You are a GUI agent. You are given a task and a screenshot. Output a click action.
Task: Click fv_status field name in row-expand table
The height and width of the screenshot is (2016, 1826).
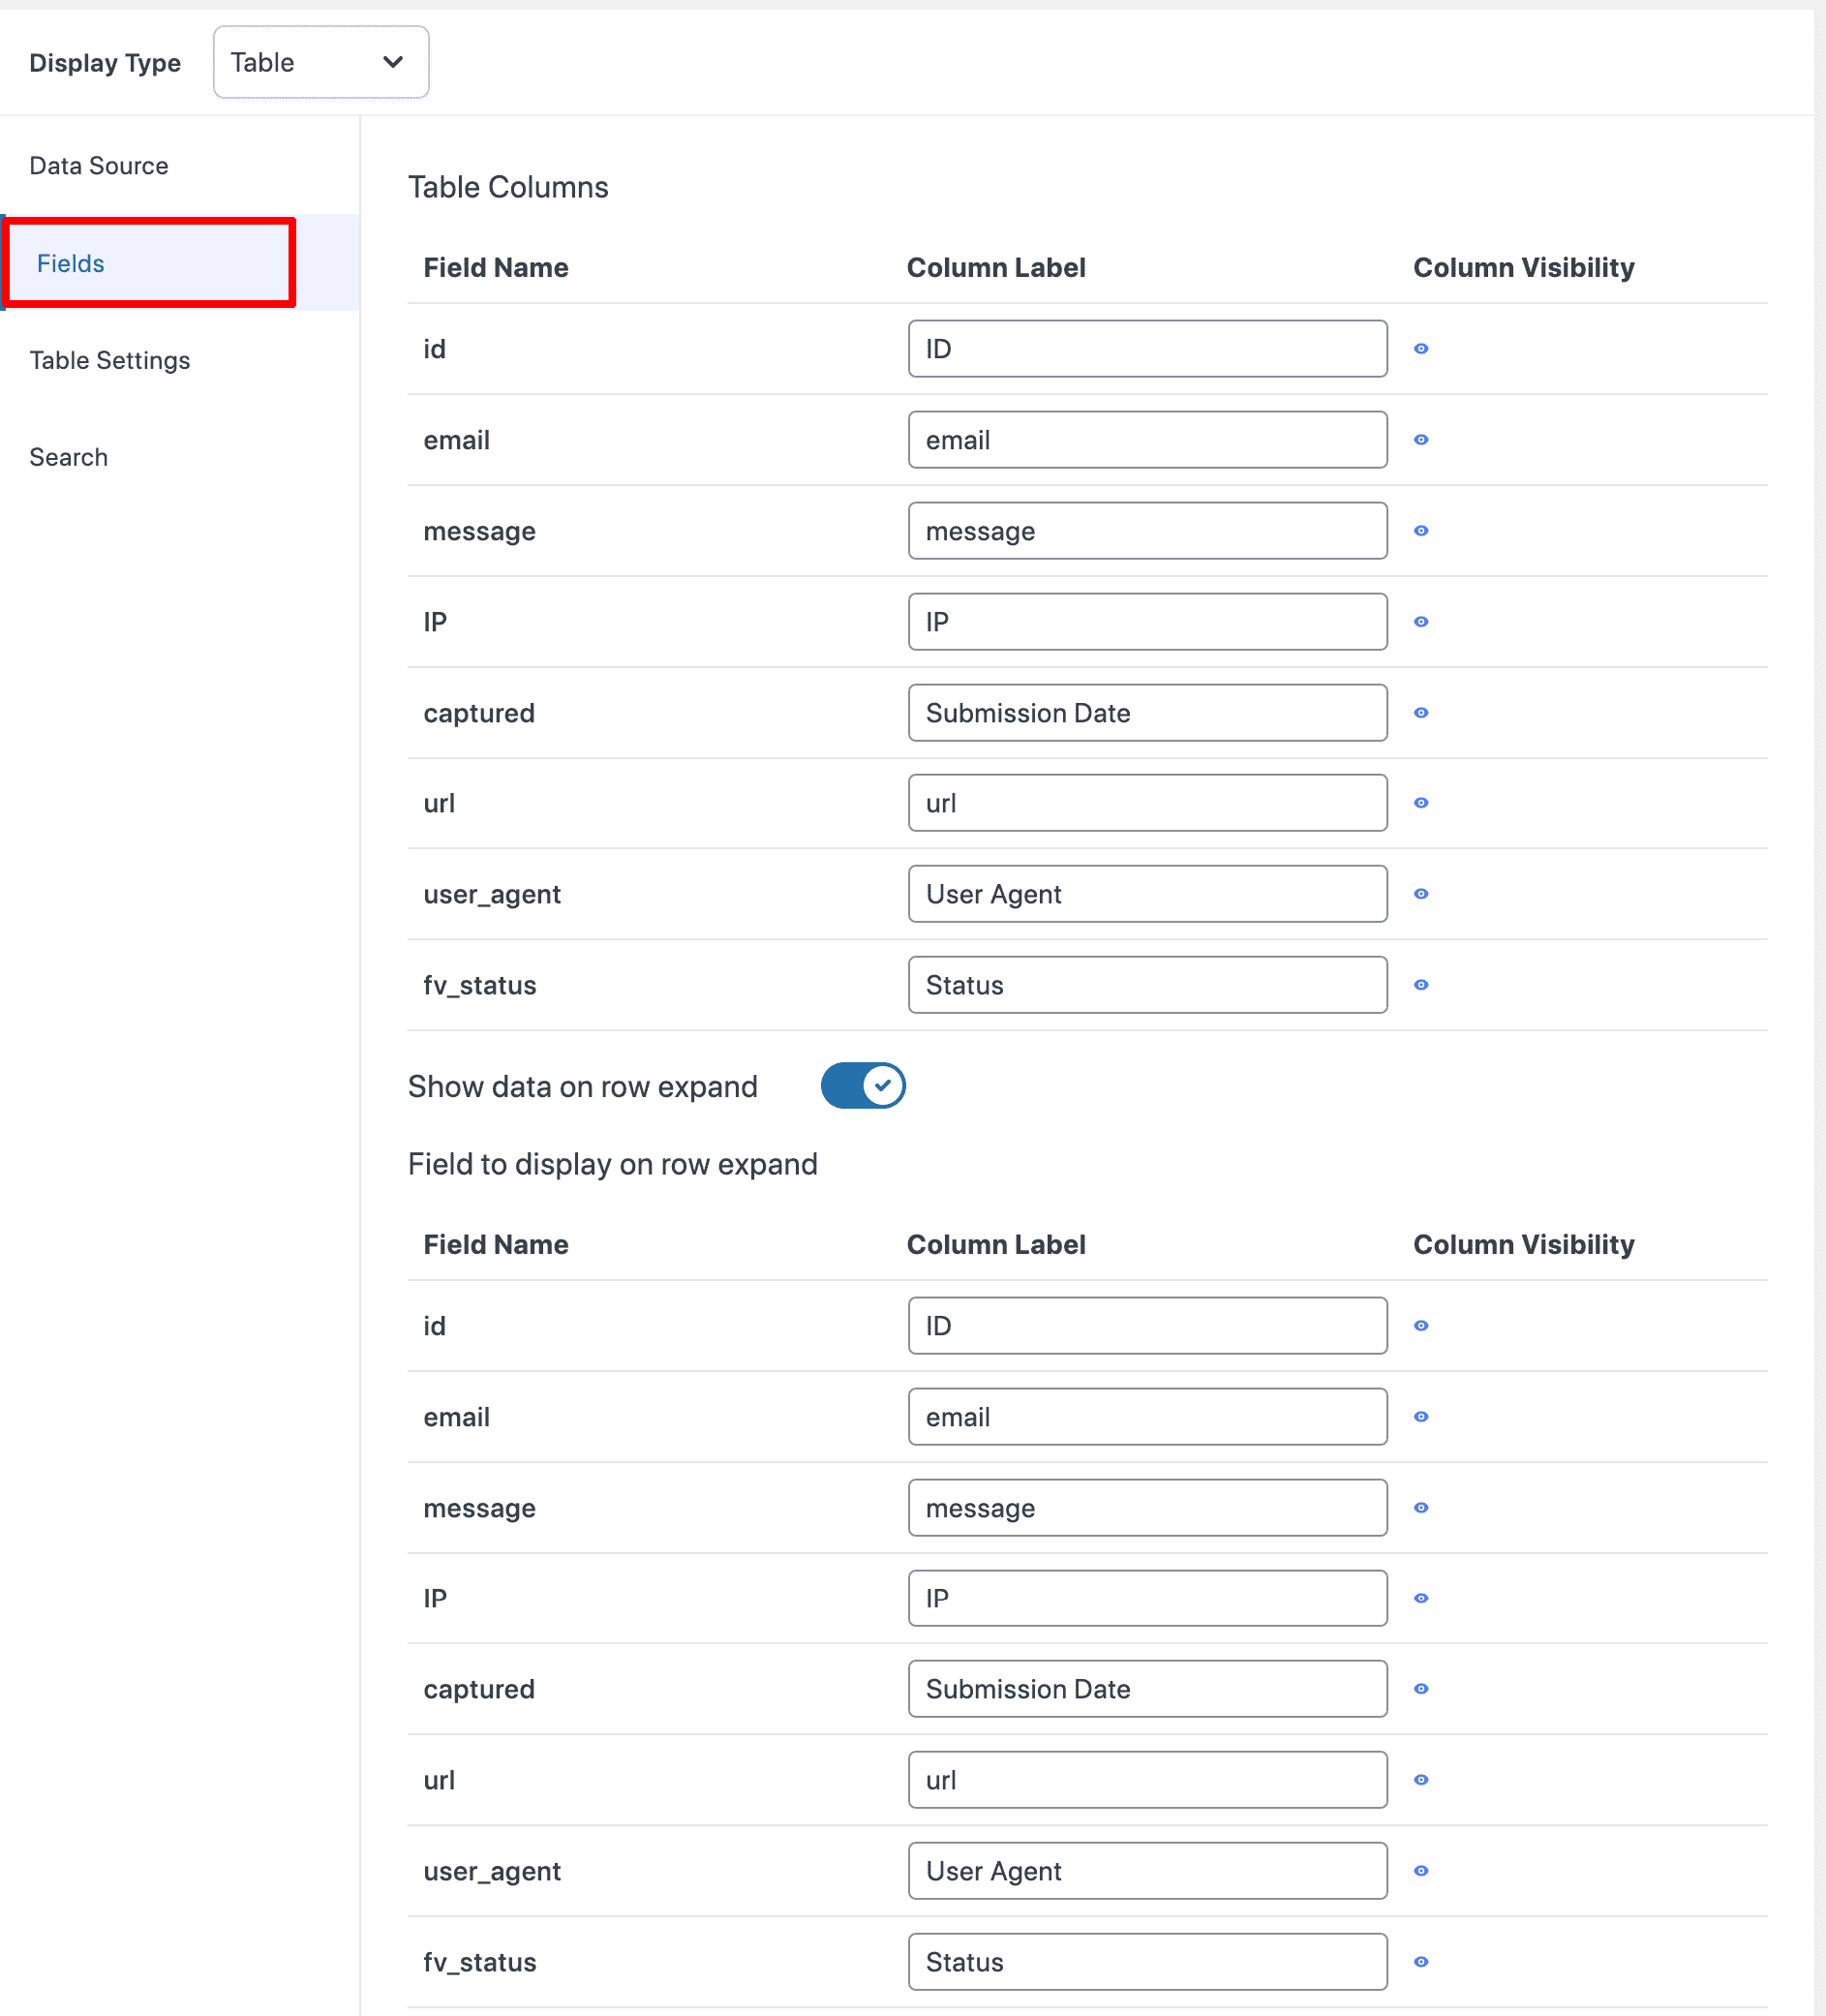[480, 1962]
